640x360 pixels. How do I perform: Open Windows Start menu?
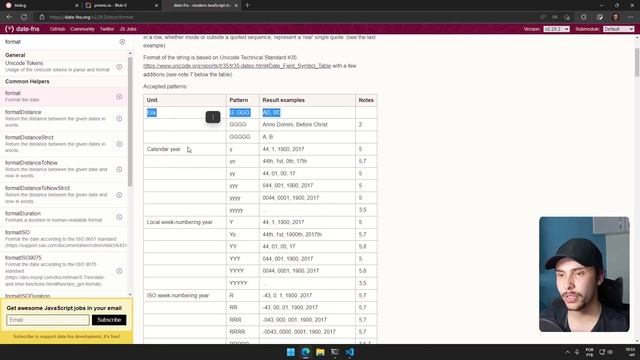click(x=291, y=352)
